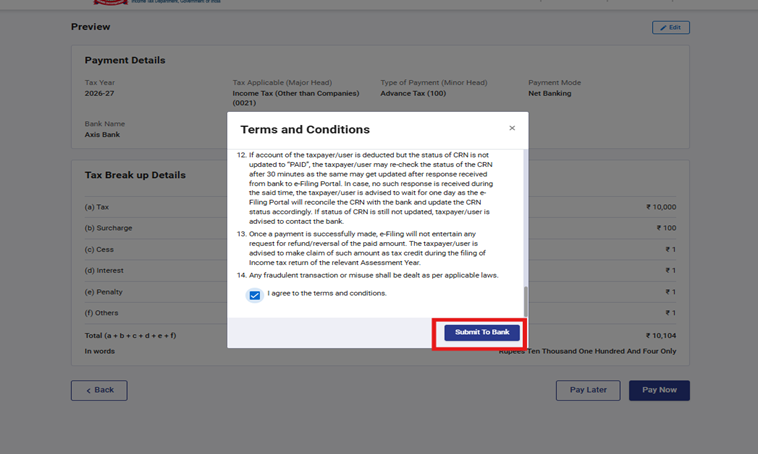Go back using the Back button

pos(99,390)
